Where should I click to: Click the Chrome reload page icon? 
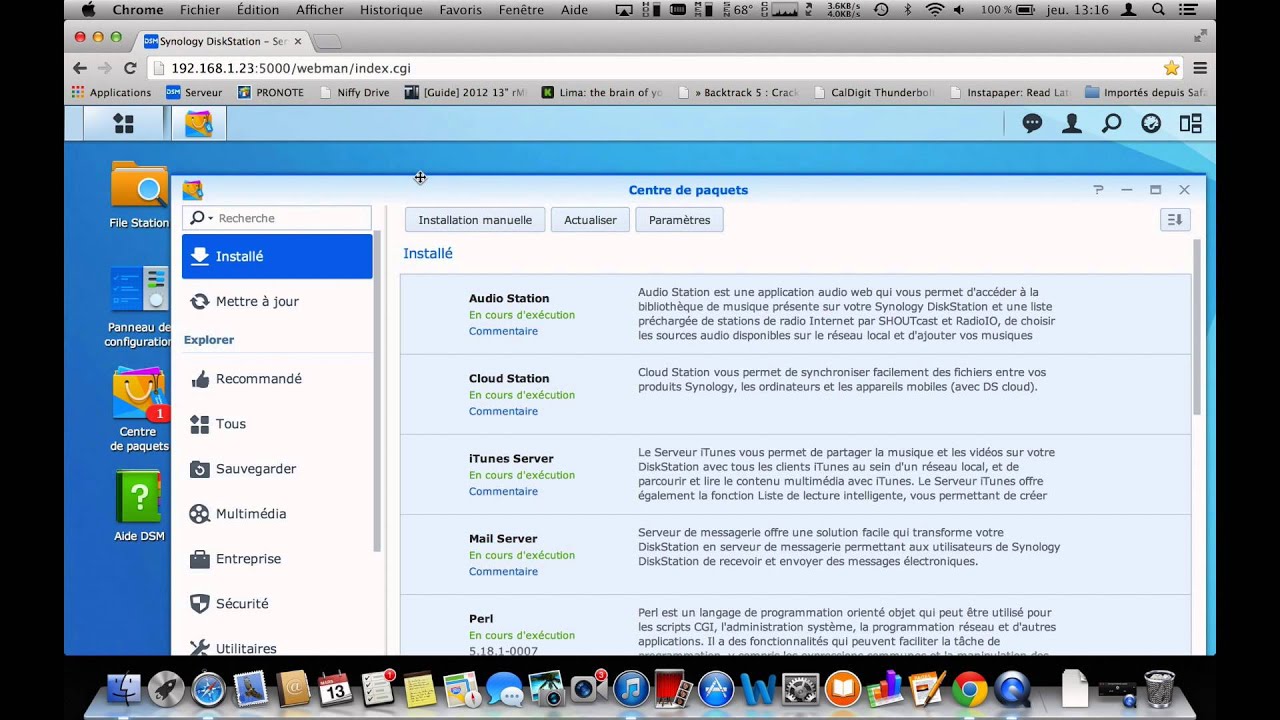point(130,68)
